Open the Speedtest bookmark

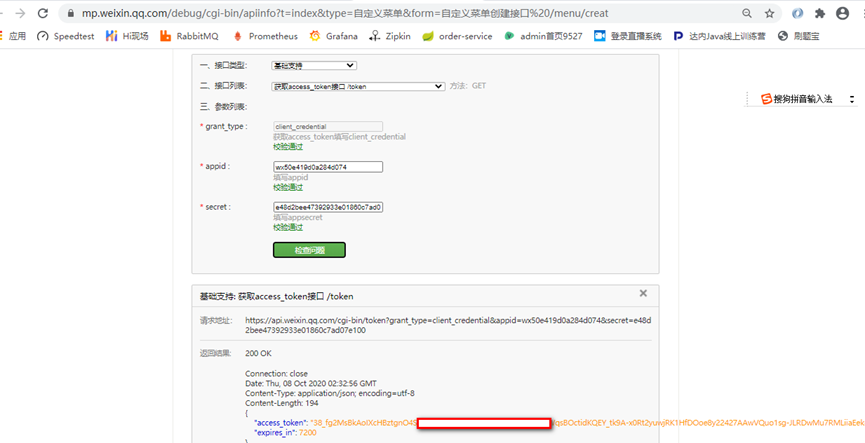tap(66, 36)
